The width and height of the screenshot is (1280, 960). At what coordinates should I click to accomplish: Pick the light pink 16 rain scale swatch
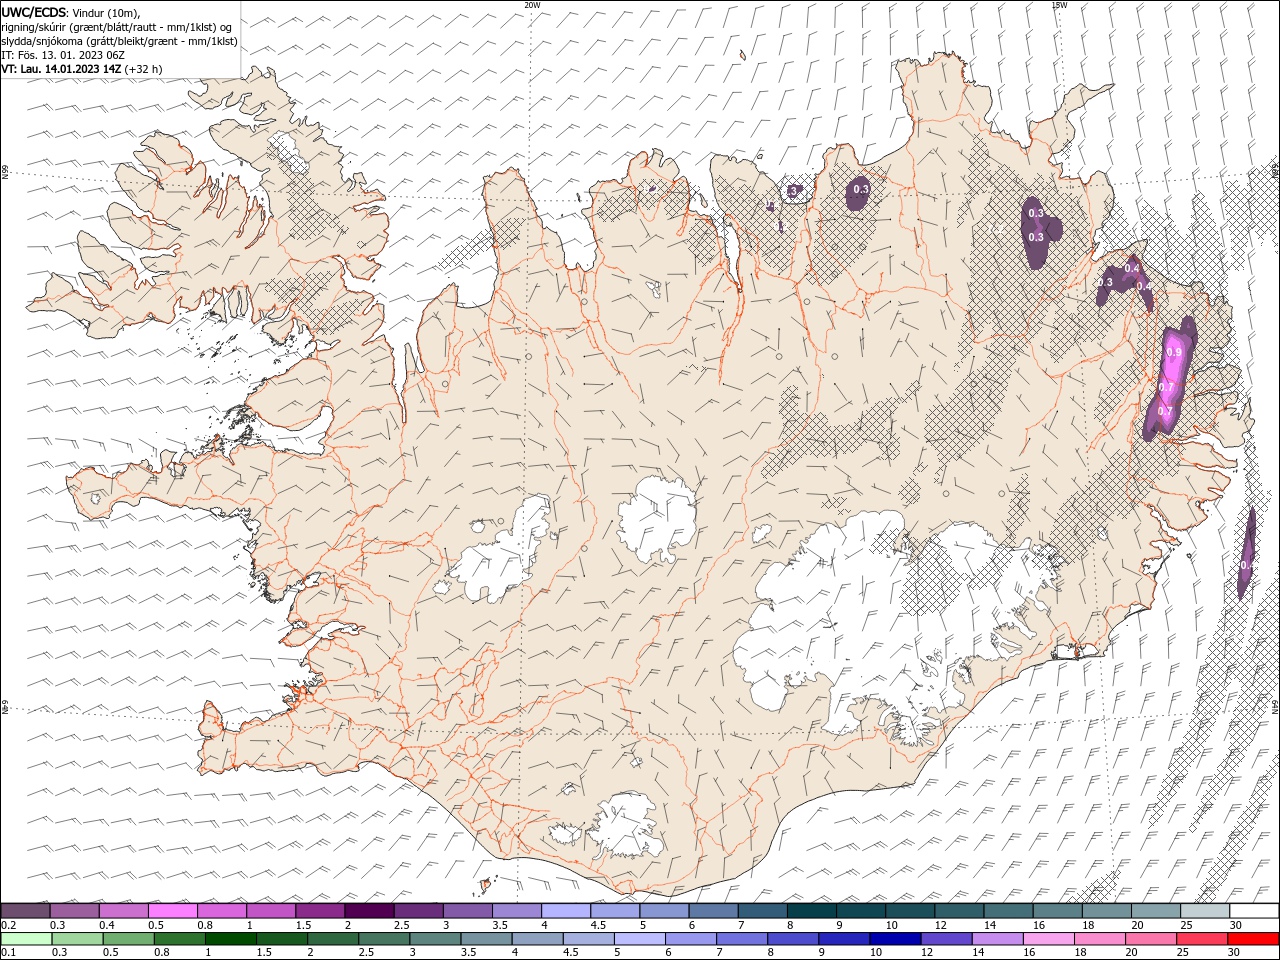tap(1048, 939)
